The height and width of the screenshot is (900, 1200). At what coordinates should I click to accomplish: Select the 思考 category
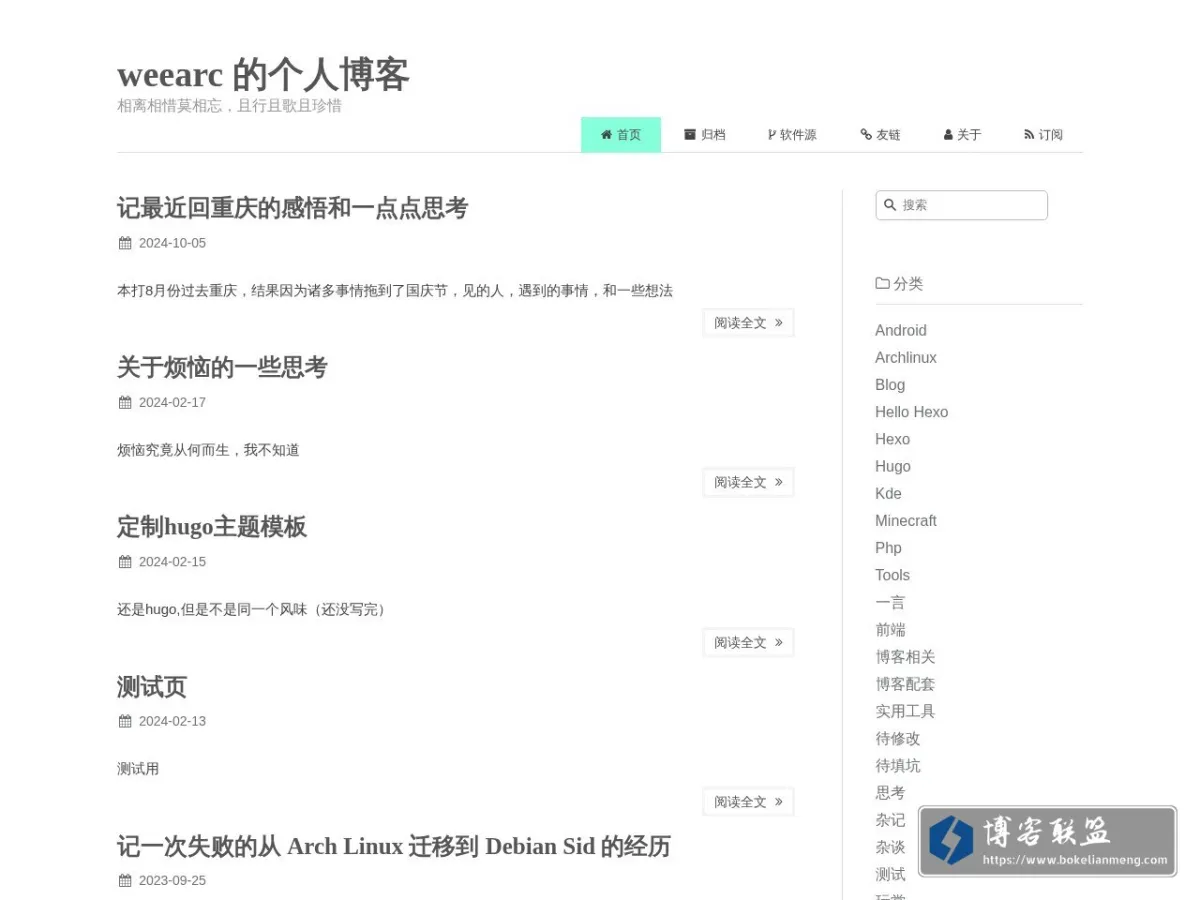890,793
